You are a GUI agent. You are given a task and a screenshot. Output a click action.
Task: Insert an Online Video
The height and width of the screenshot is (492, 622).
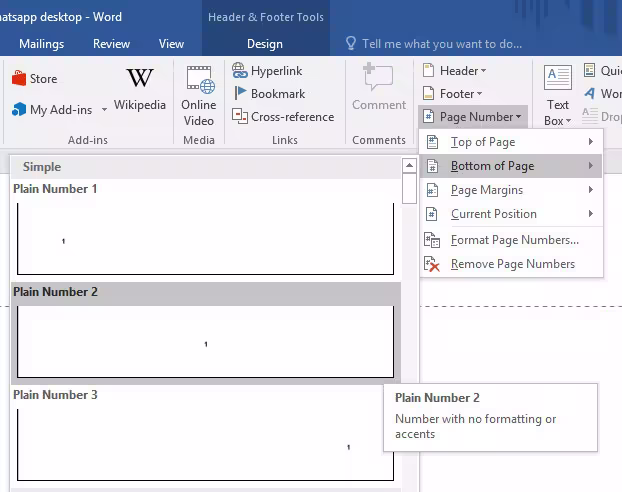[198, 81]
